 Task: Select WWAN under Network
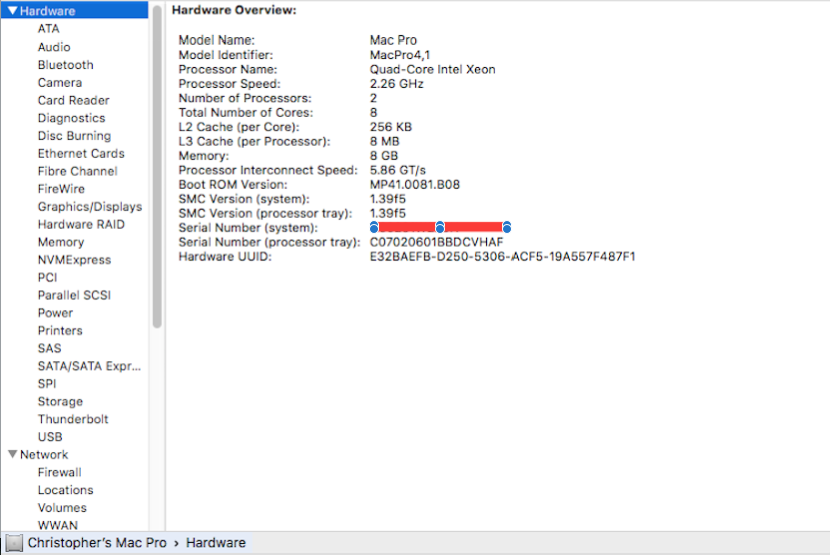point(57,525)
